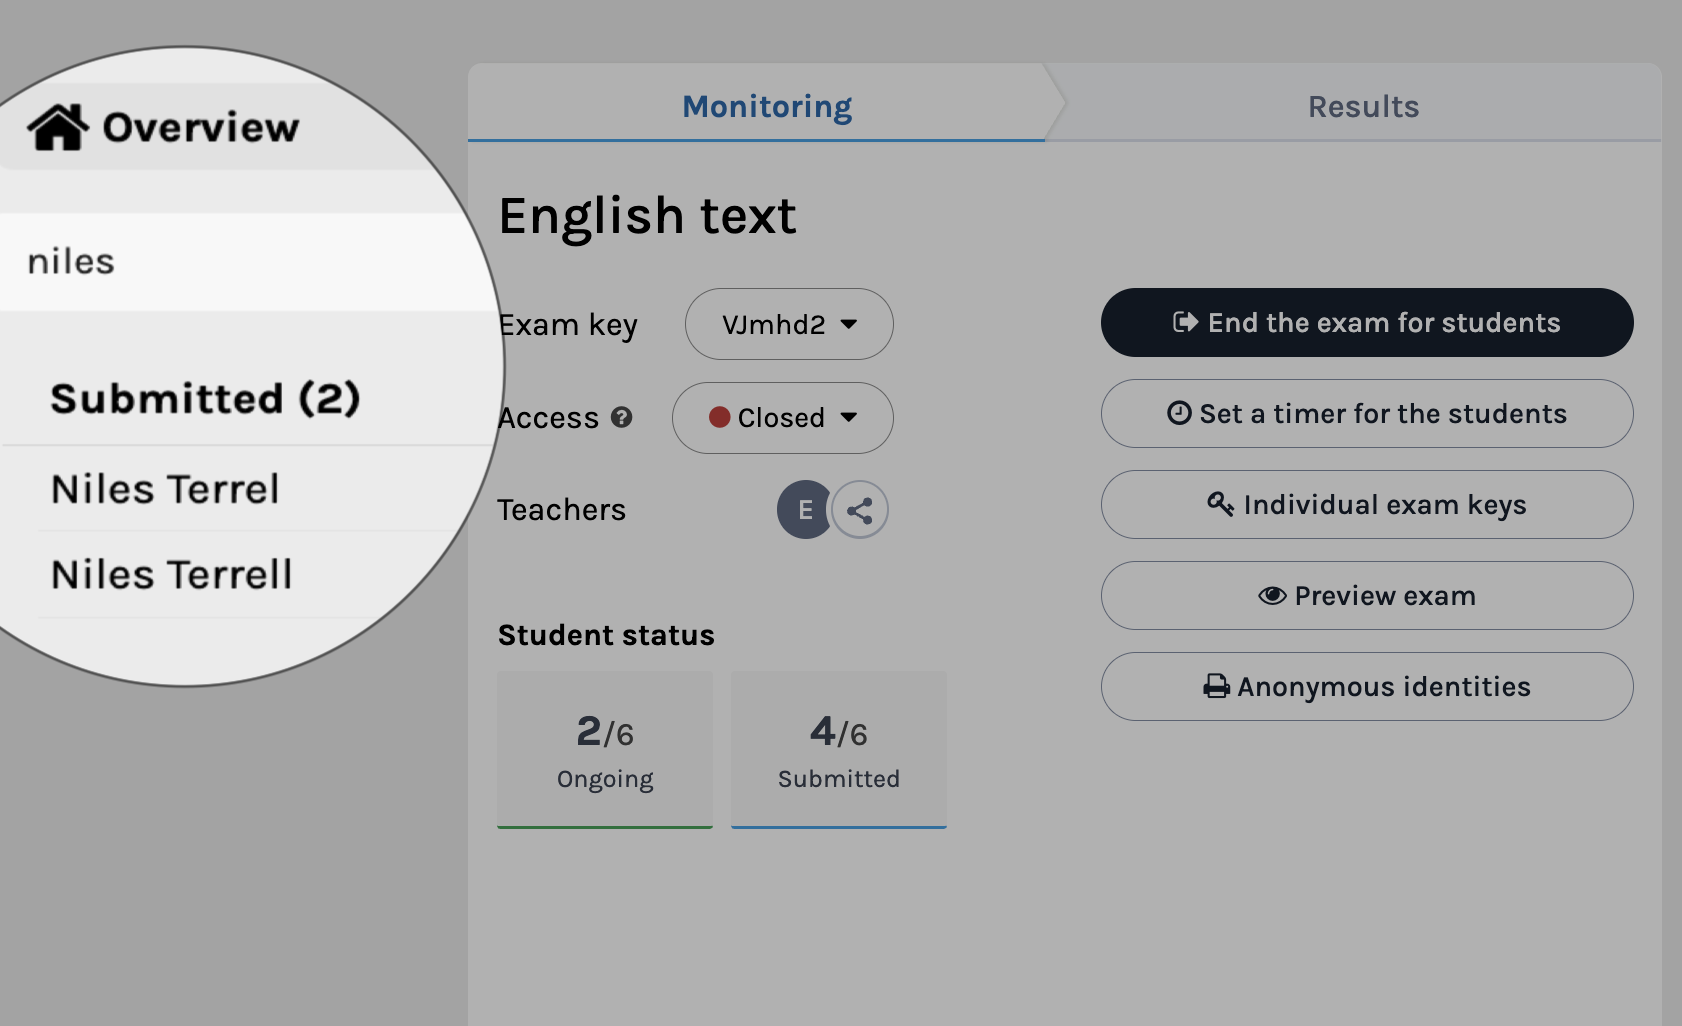Click the key icon on Individual exam keys
Screen dimensions: 1682x1026
(1220, 504)
